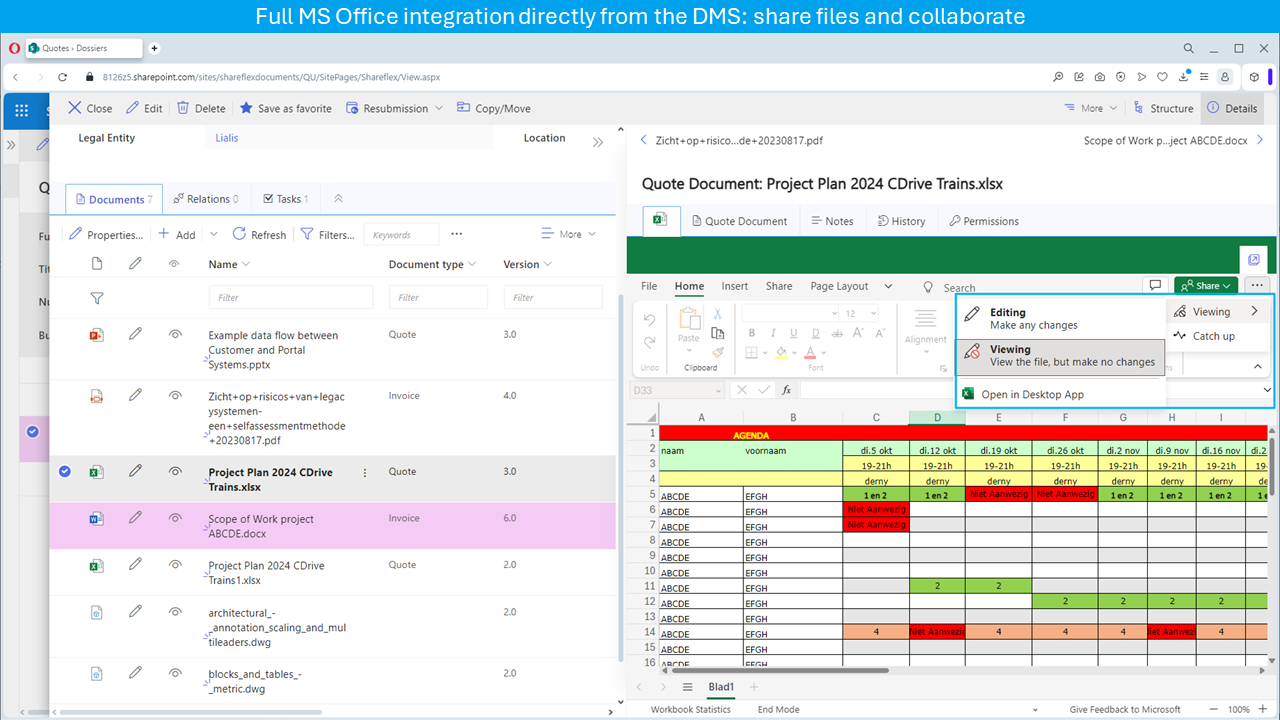1280x720 pixels.
Task: Switch to the Tasks tab
Action: [285, 199]
